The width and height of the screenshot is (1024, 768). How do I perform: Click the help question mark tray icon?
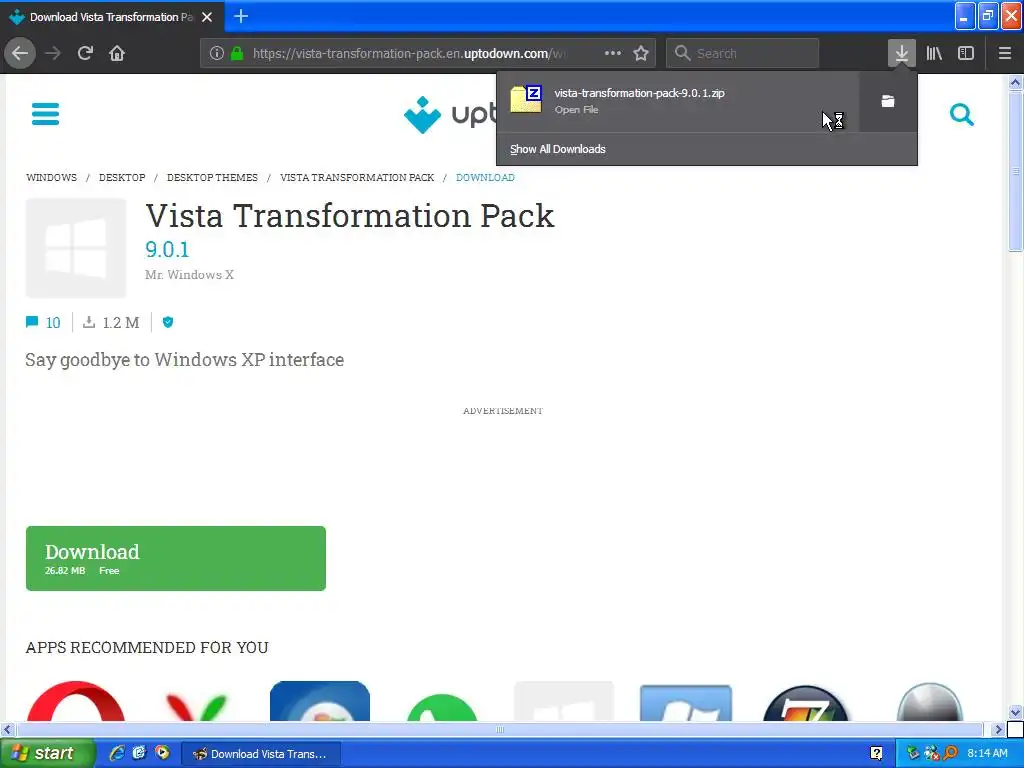click(876, 754)
